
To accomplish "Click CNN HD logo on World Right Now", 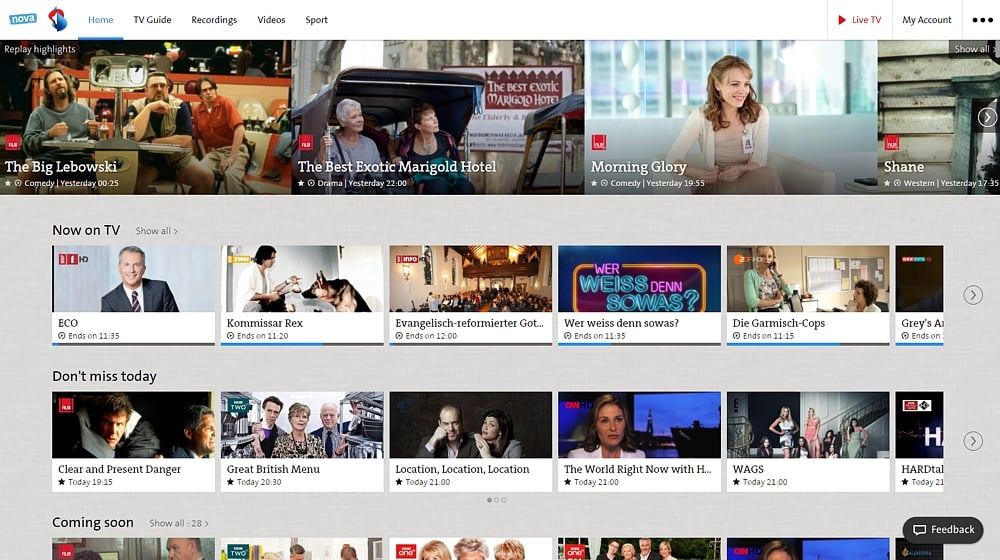I will point(578,404).
